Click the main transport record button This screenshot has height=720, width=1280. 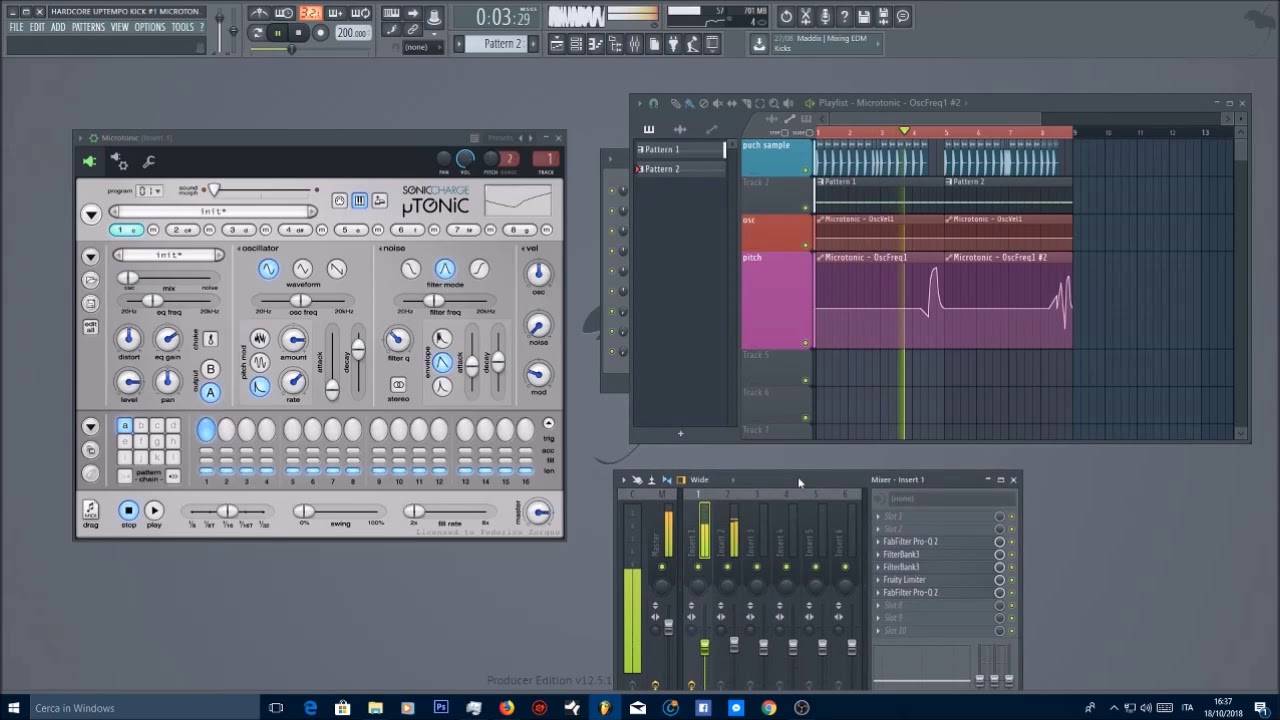(x=321, y=33)
